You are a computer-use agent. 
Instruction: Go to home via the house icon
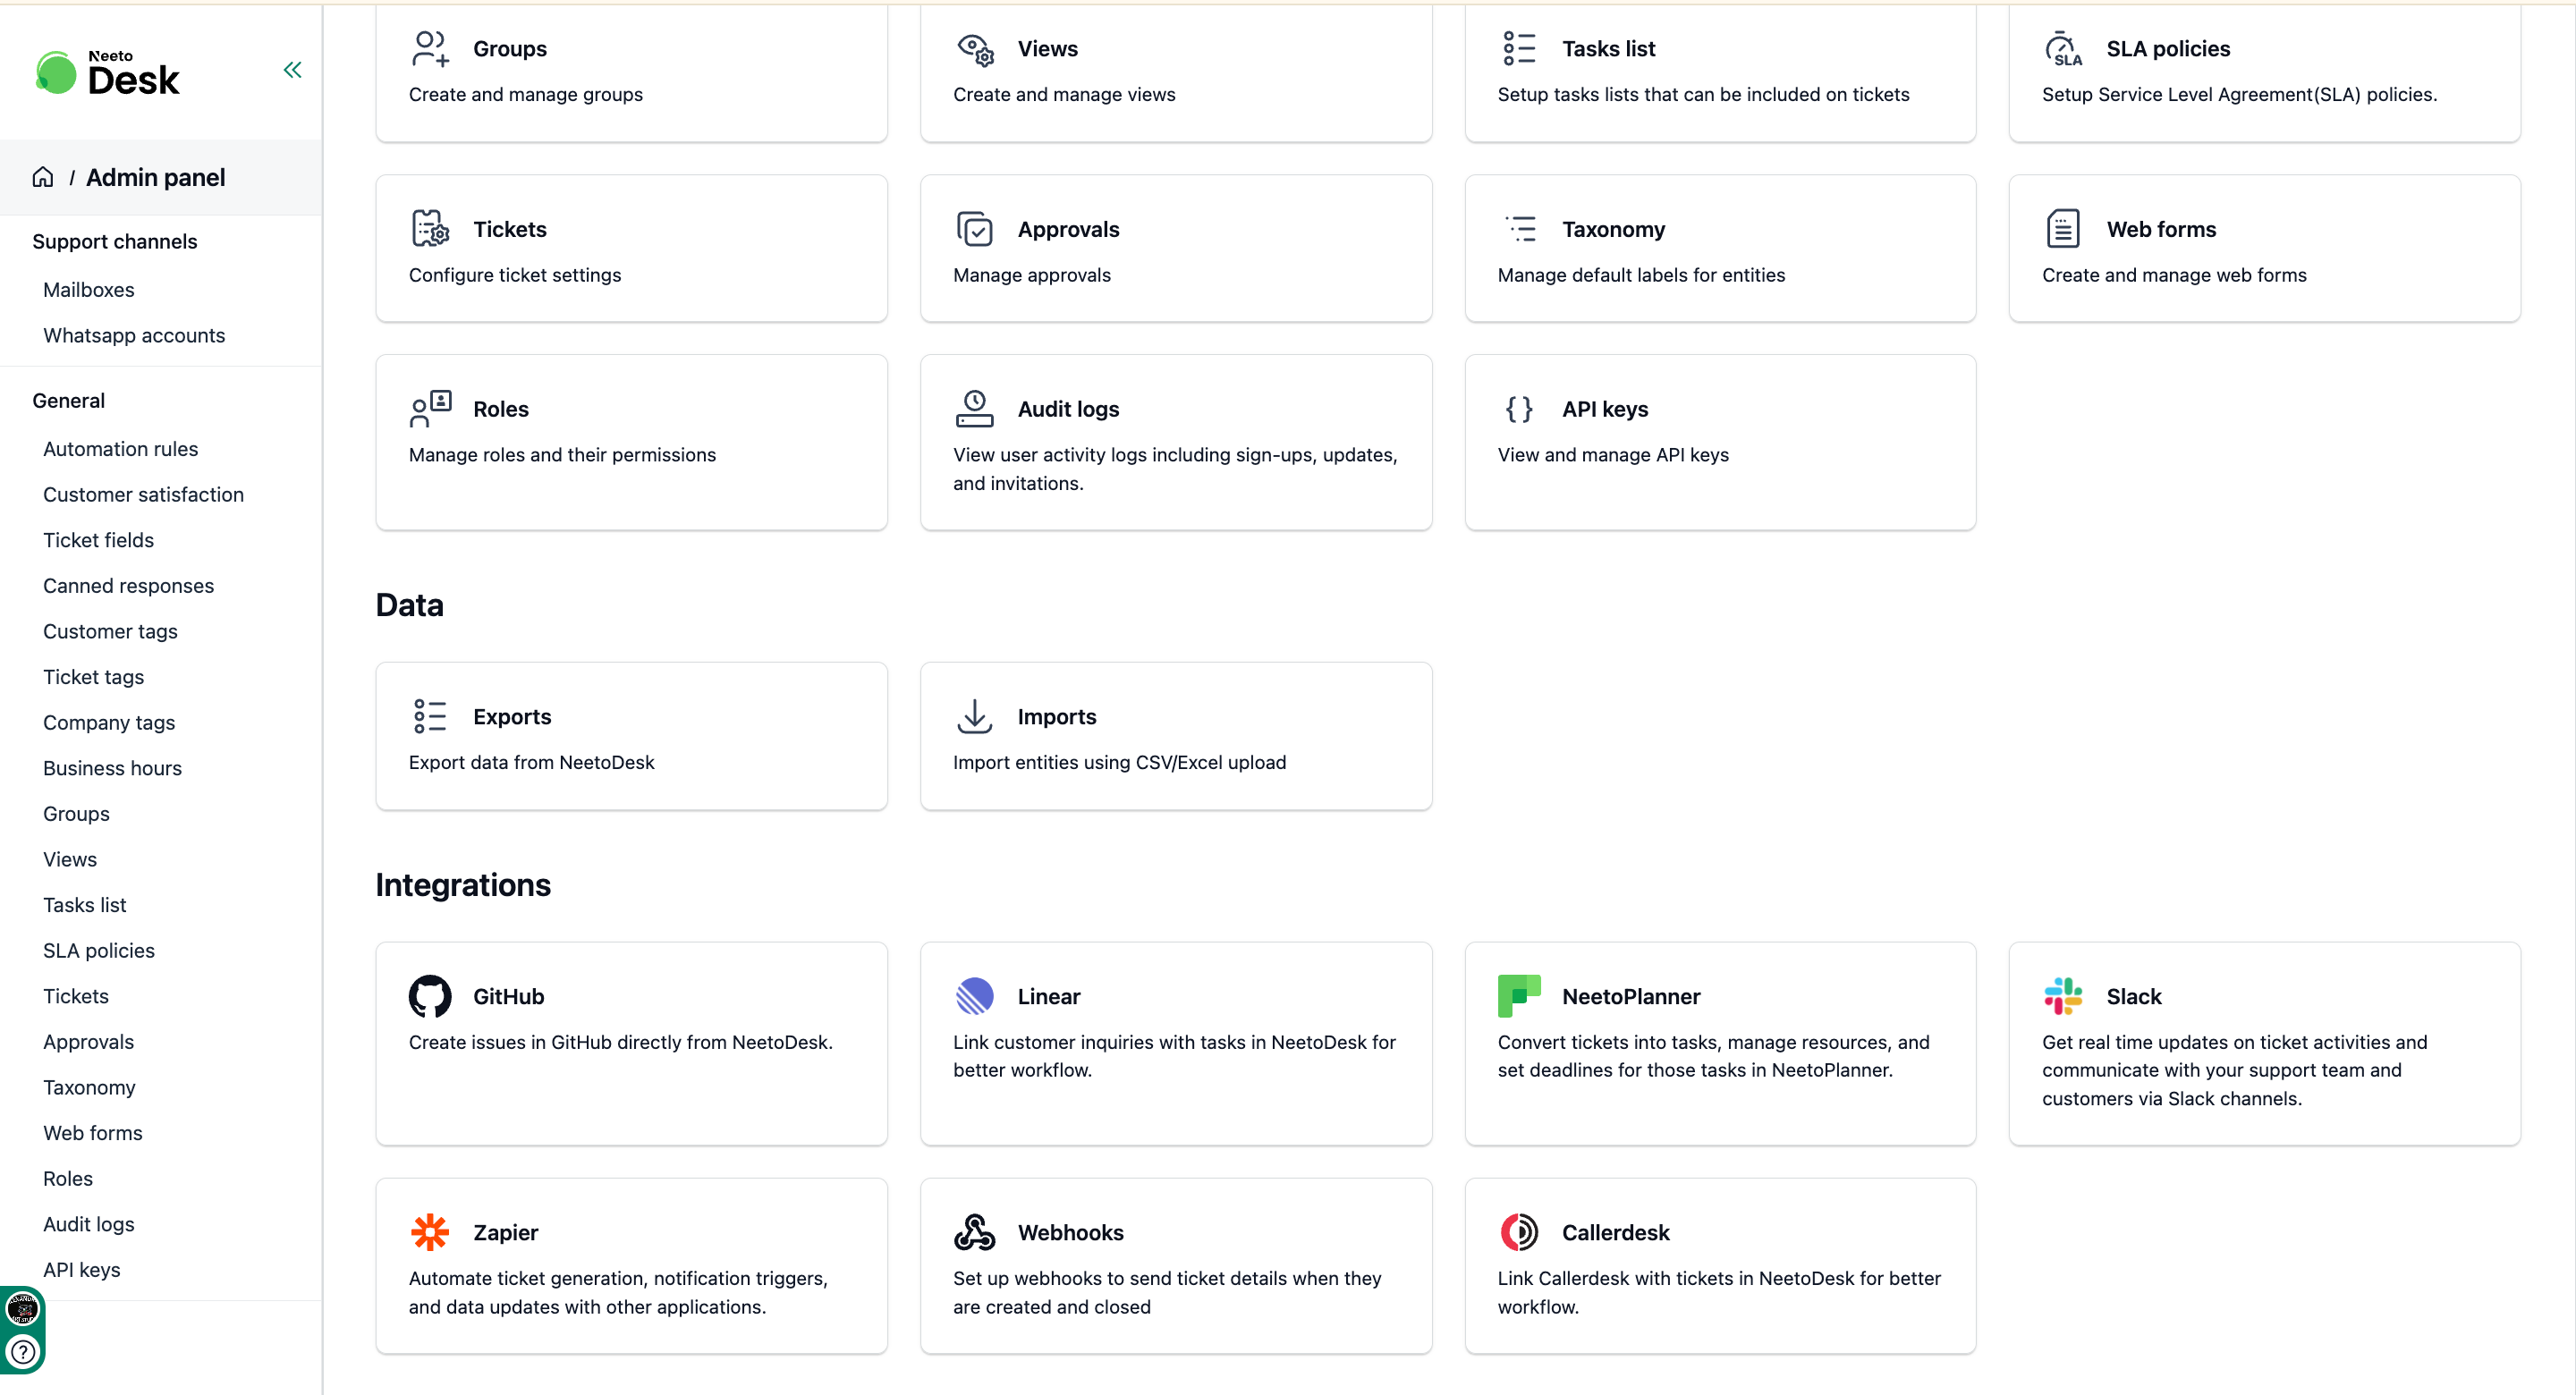click(43, 177)
